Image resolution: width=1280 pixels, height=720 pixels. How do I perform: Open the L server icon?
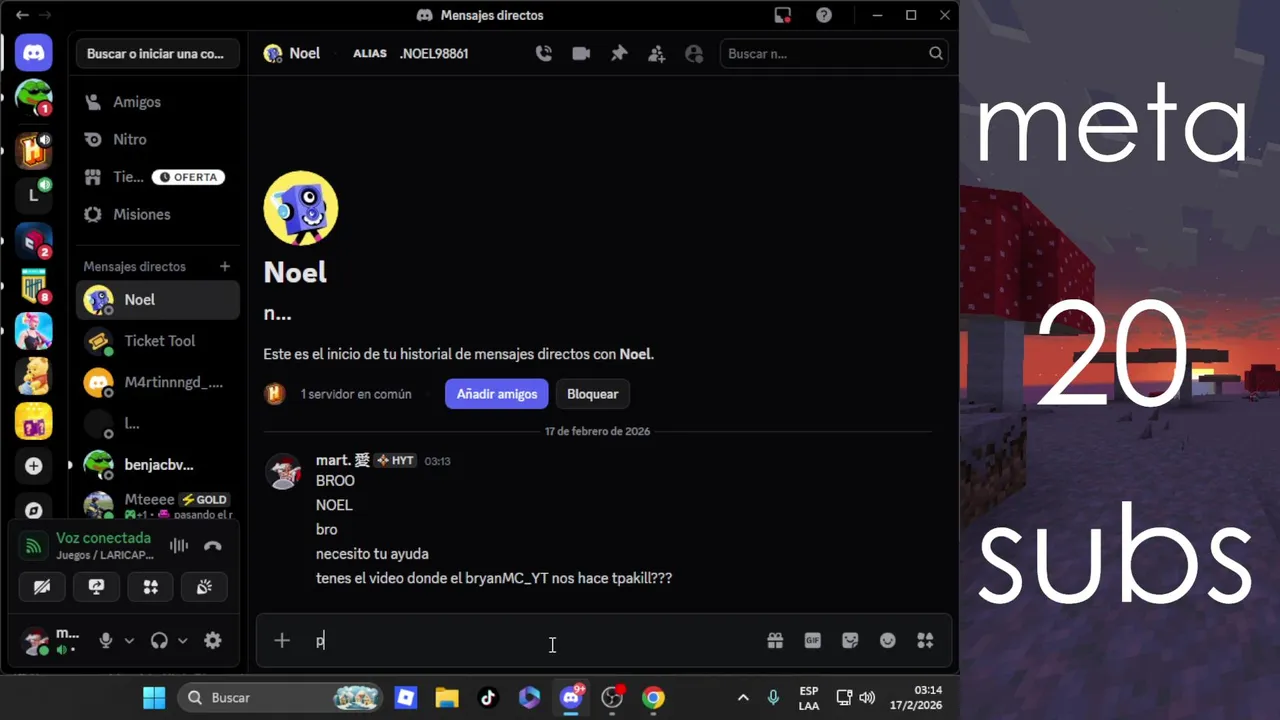(33, 195)
